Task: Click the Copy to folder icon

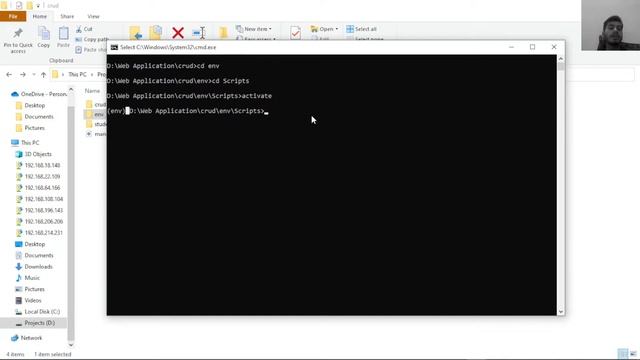Action: coord(156,33)
